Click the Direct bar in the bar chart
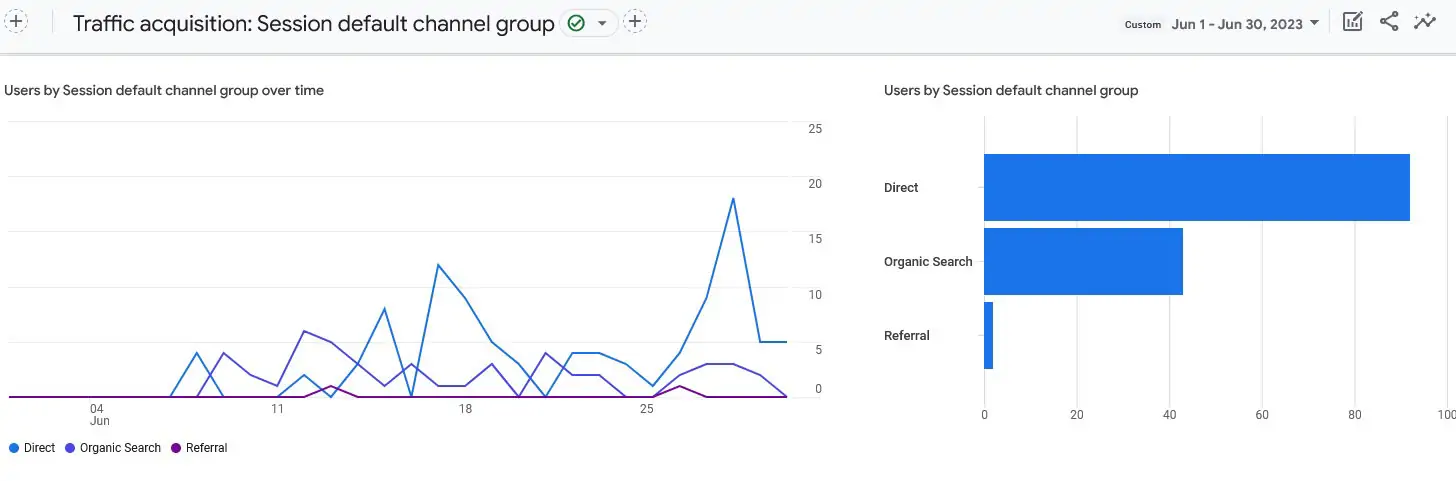The width and height of the screenshot is (1456, 481). 1196,187
